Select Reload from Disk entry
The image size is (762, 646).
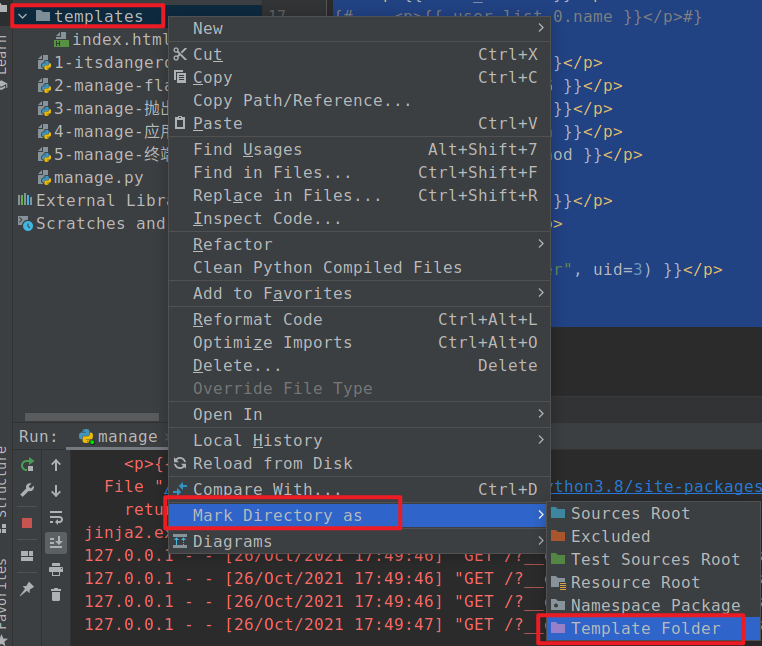[x=359, y=464]
